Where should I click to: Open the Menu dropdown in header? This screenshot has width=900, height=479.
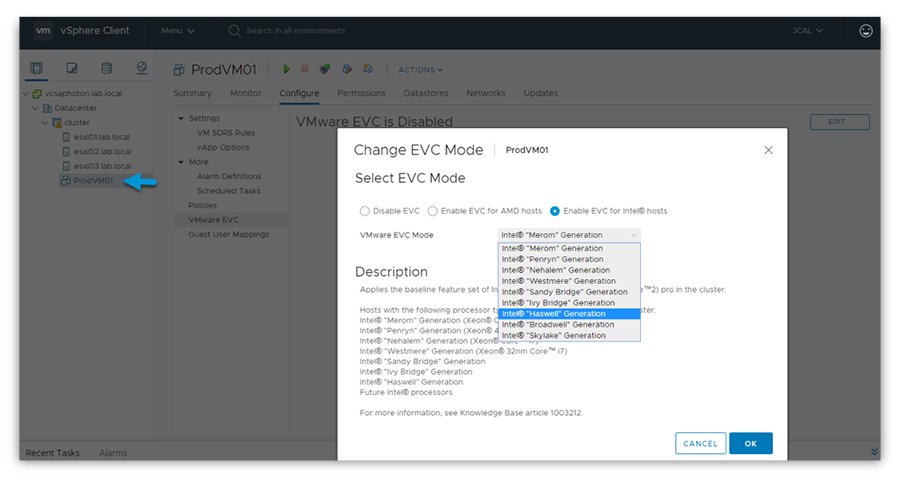[x=178, y=31]
